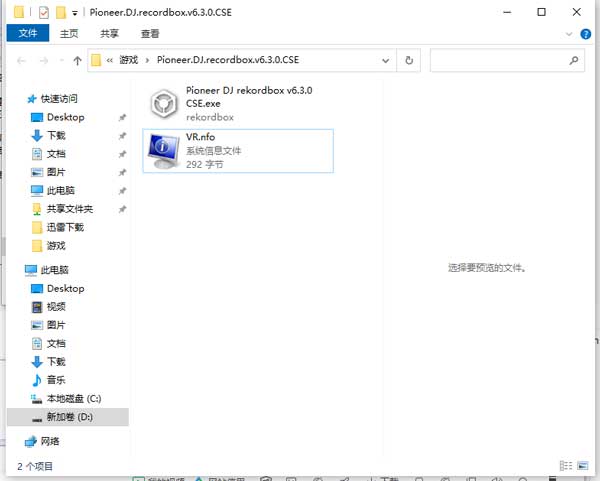Click the search magnifier icon

(574, 60)
